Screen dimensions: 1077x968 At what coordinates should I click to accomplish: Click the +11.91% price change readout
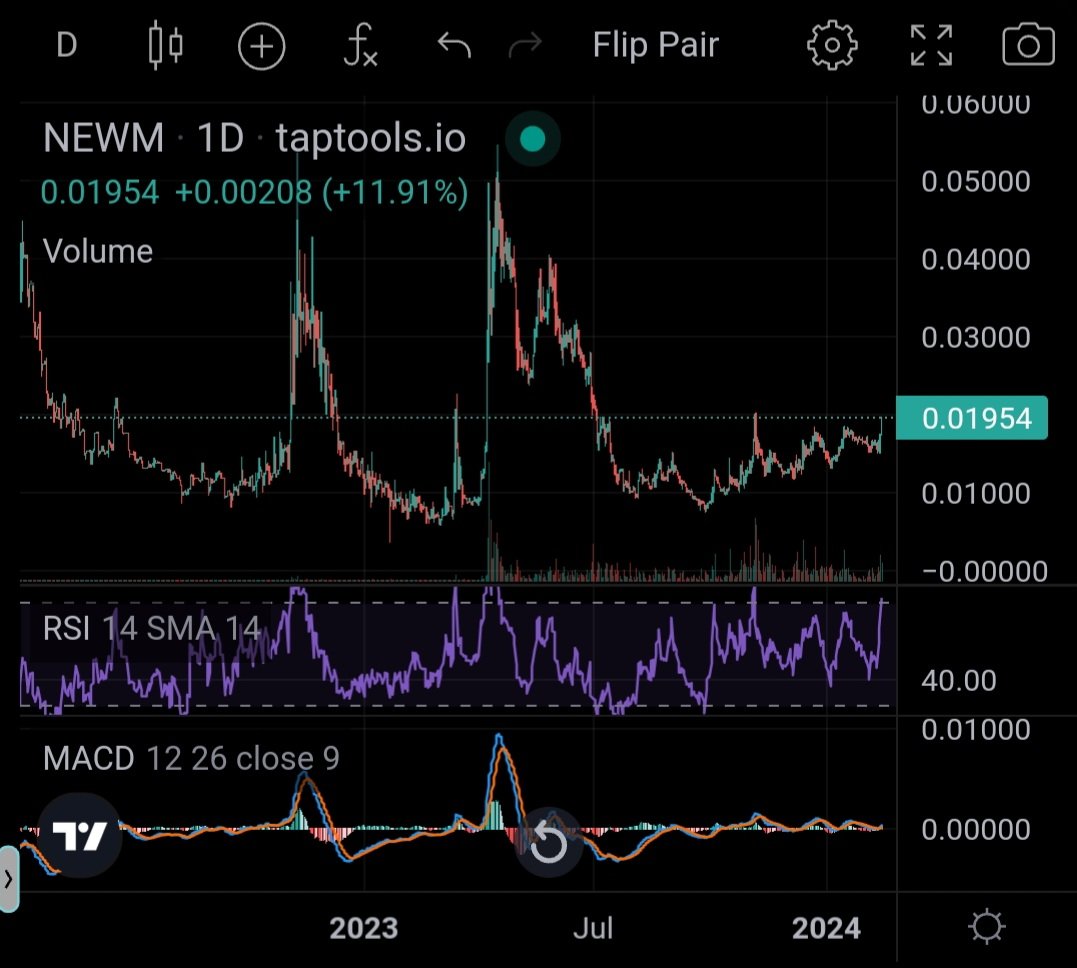(395, 192)
